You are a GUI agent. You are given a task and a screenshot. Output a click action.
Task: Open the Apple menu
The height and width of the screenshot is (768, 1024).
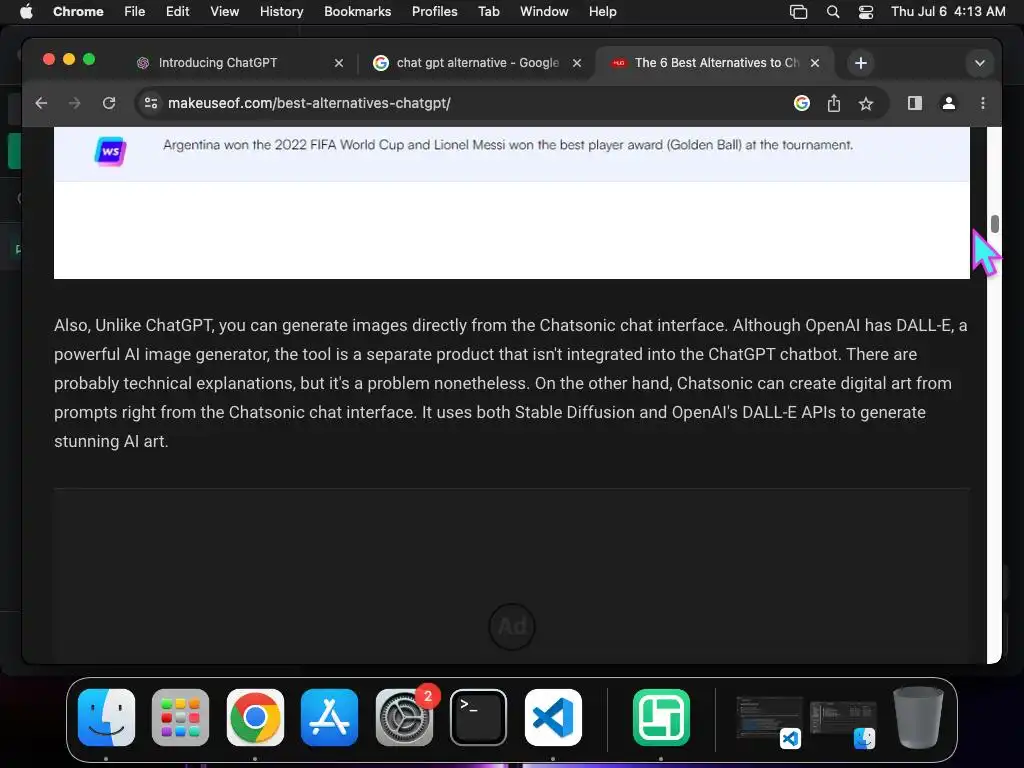tap(26, 11)
